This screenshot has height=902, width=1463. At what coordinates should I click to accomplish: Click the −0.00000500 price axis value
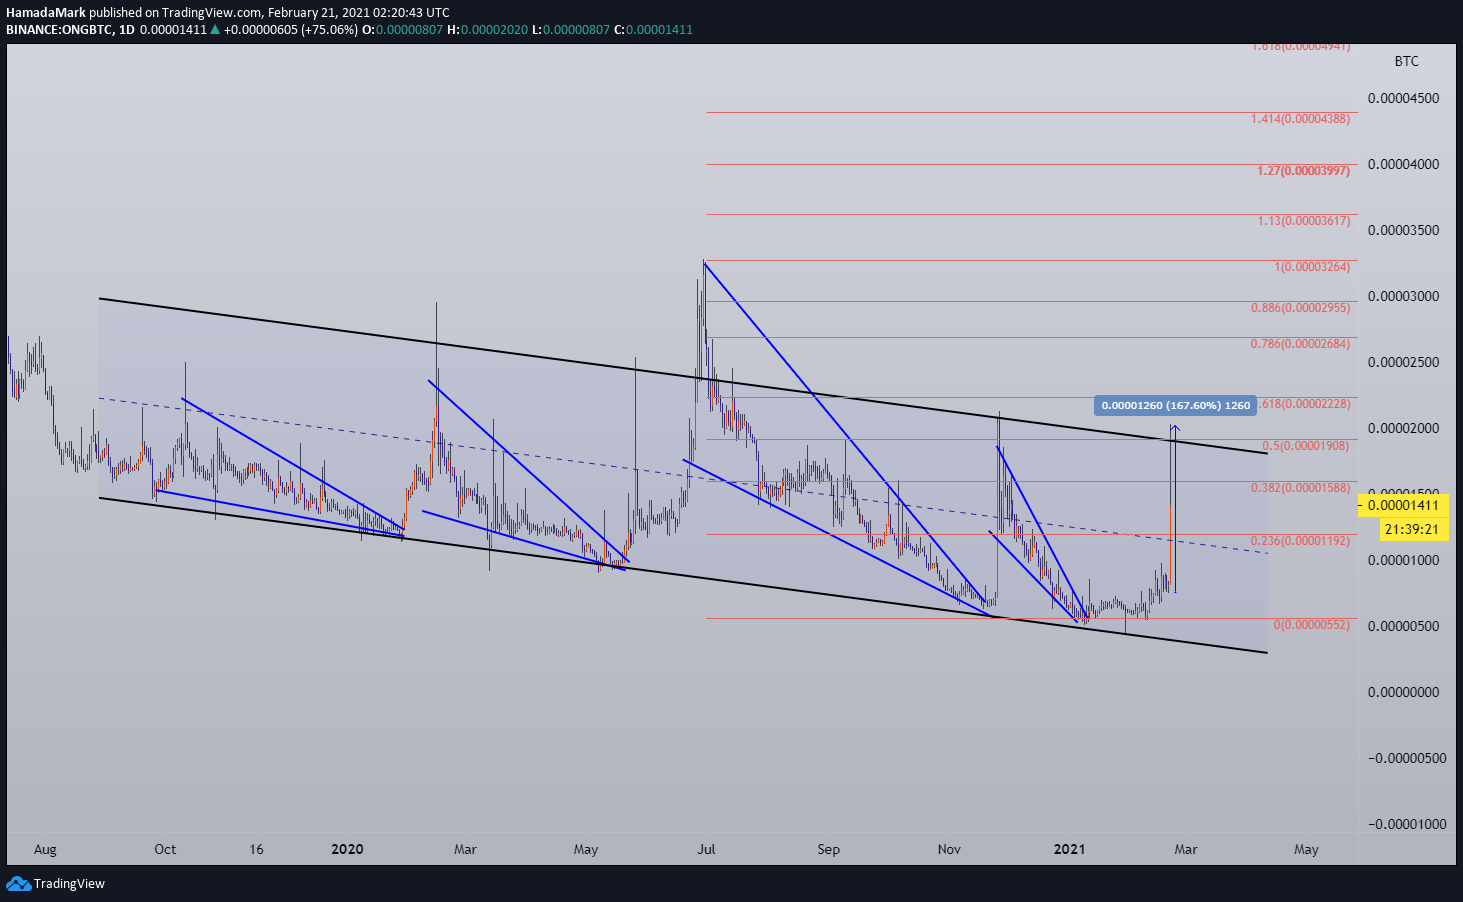point(1407,758)
